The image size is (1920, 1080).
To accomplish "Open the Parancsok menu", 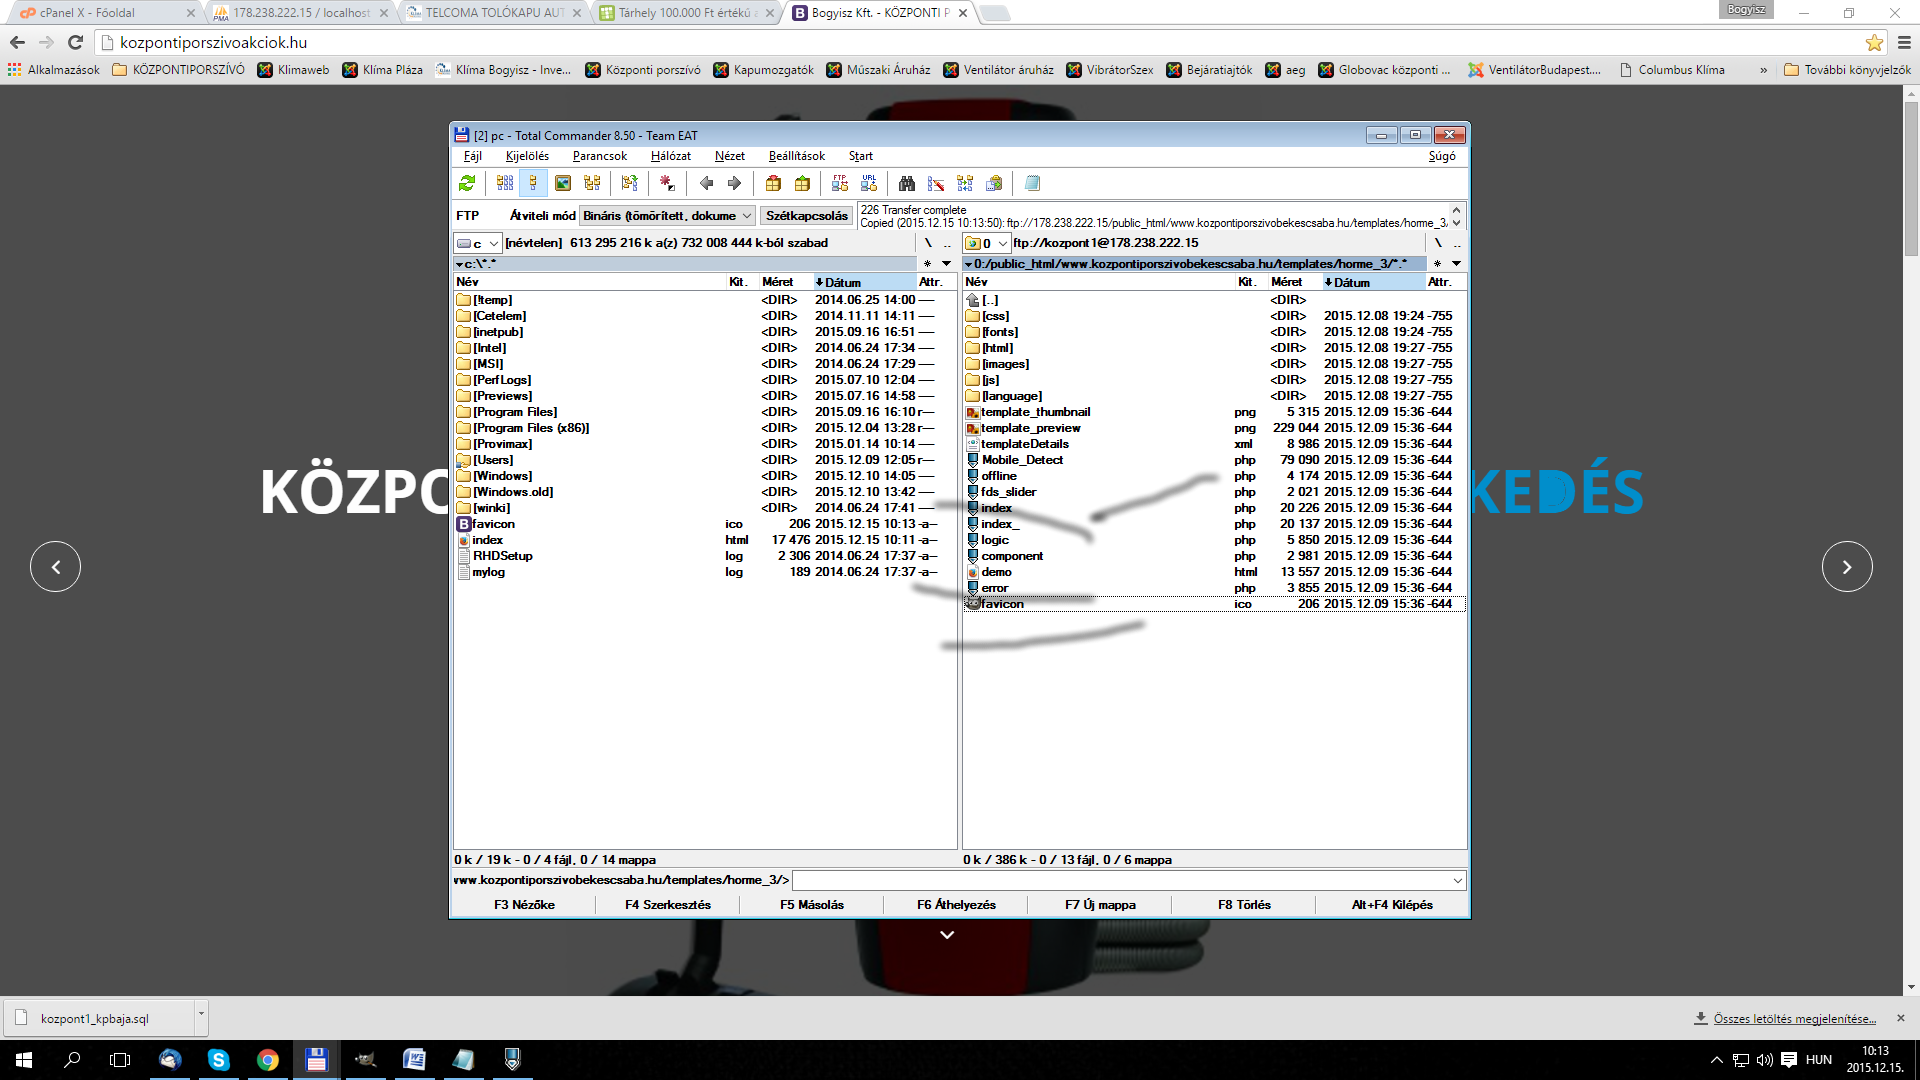I will (599, 156).
